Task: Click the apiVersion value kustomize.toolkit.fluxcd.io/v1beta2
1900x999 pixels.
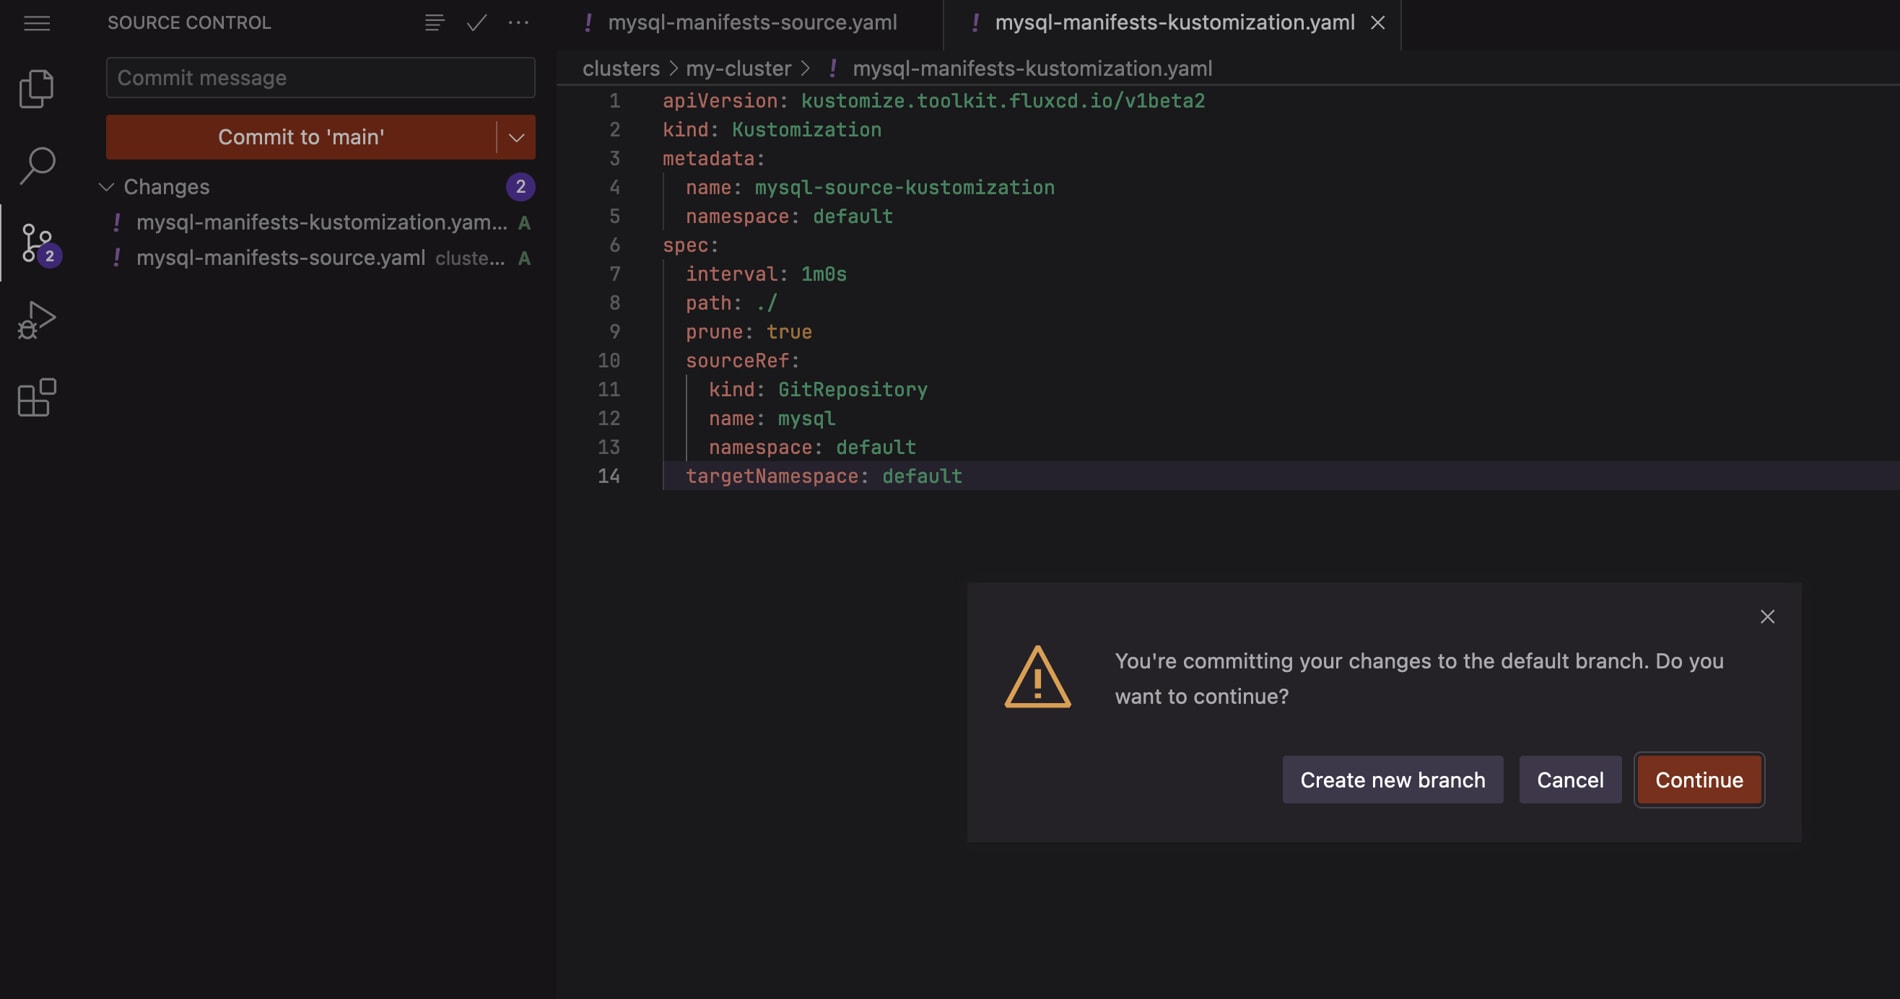Action: tap(1003, 101)
